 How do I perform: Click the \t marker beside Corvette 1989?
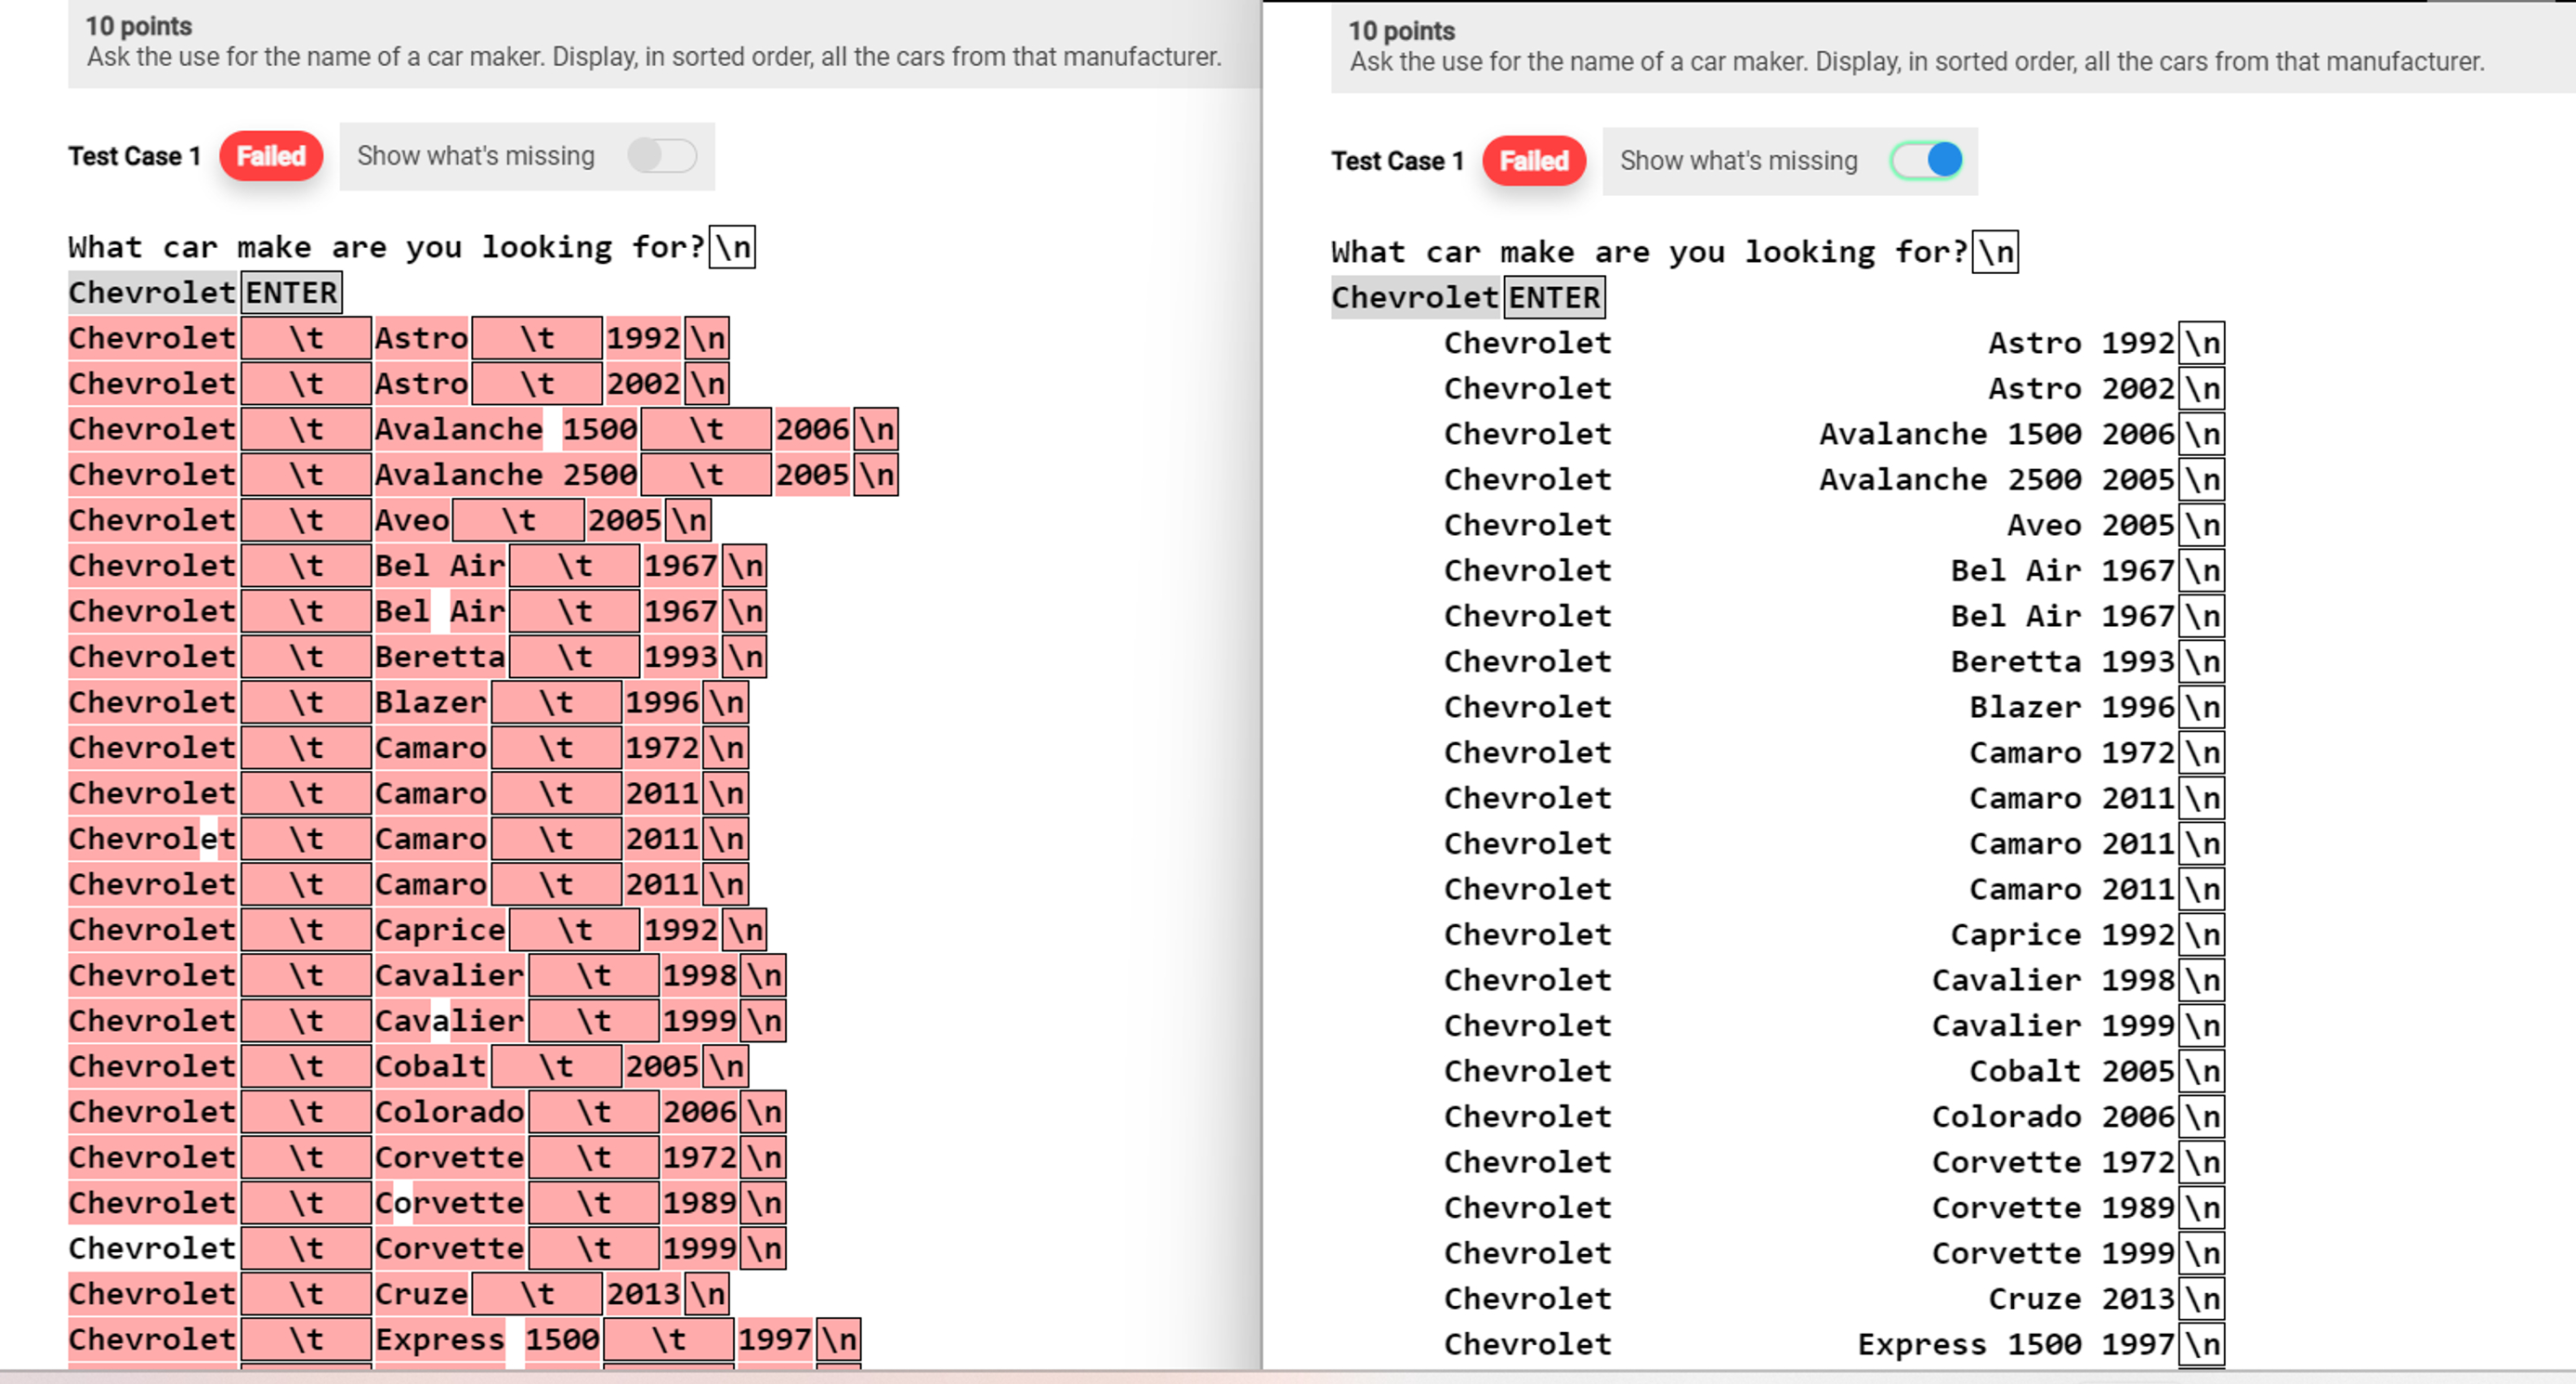[x=596, y=1202]
